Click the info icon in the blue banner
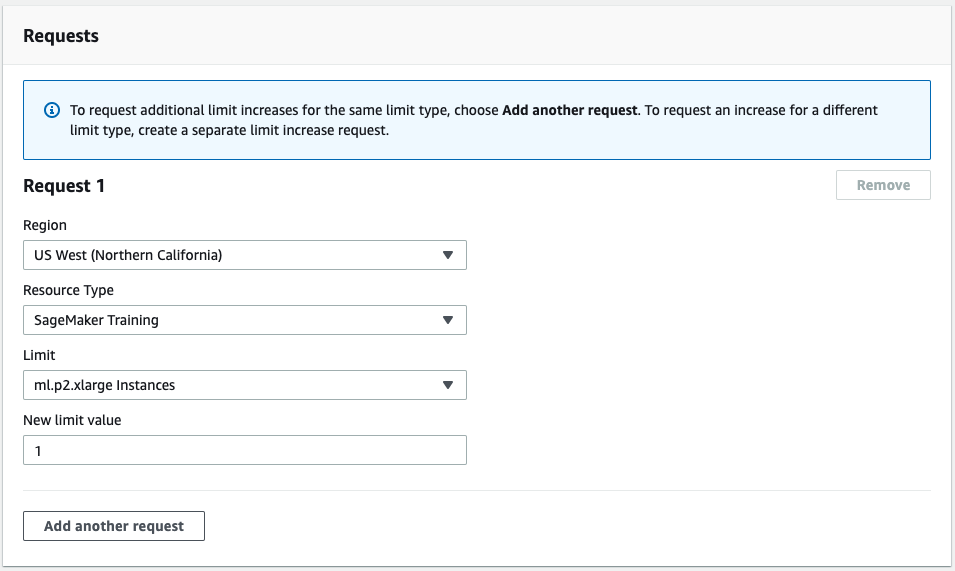 point(52,110)
